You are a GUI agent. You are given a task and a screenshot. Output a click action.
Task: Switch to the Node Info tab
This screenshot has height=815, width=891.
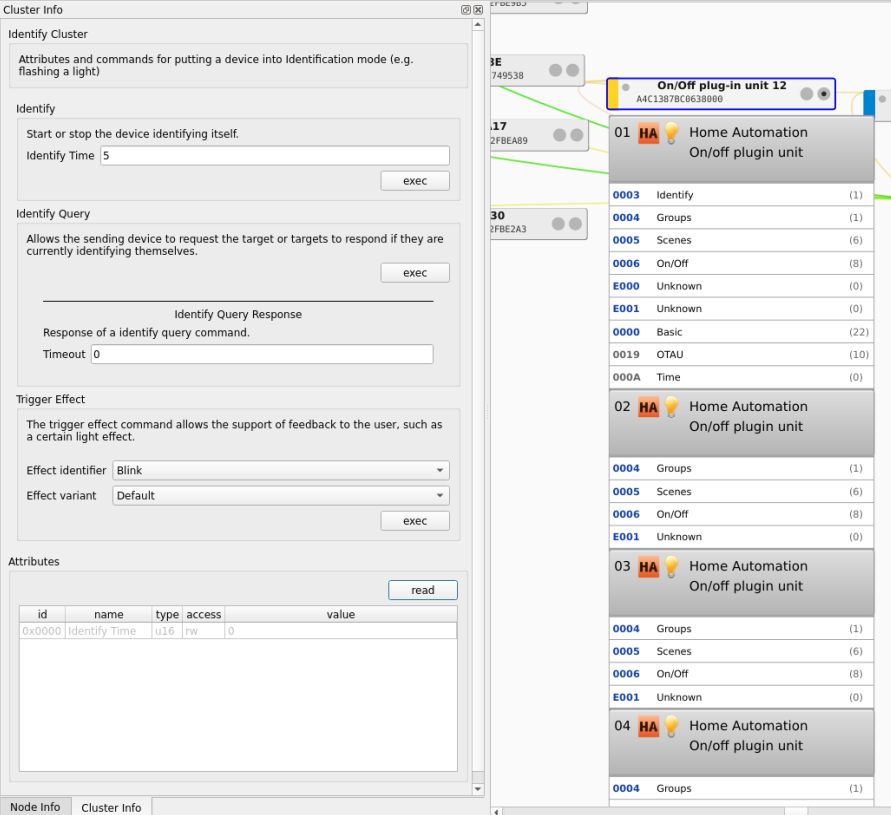35,807
